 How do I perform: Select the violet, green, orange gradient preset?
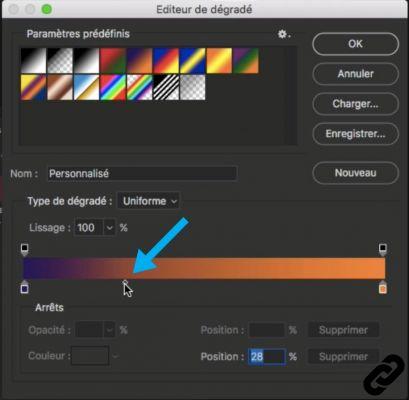pyautogui.click(x=246, y=61)
